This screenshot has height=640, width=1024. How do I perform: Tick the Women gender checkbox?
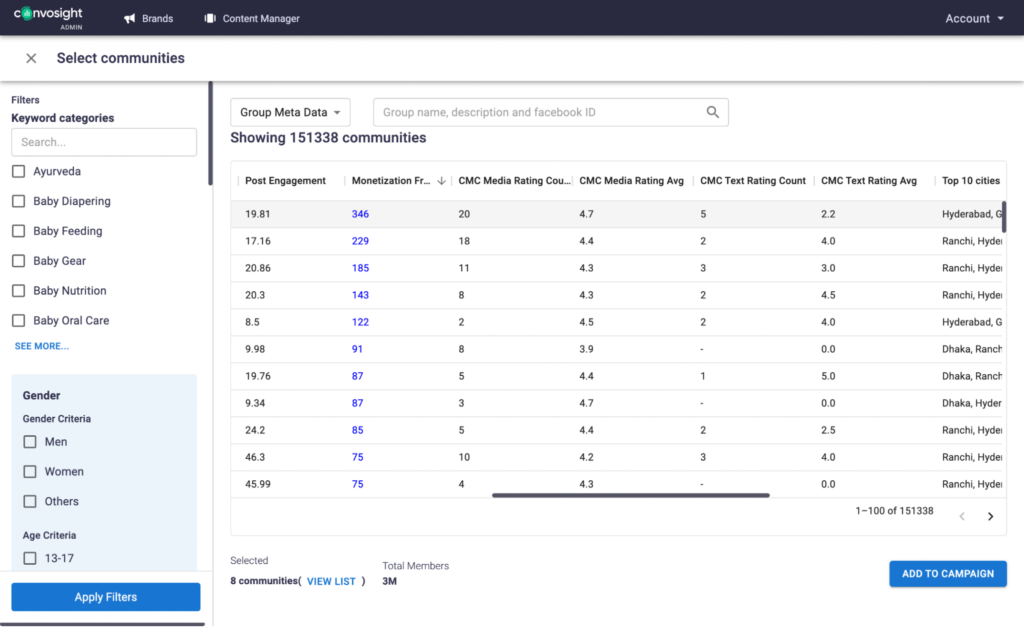pos(30,472)
